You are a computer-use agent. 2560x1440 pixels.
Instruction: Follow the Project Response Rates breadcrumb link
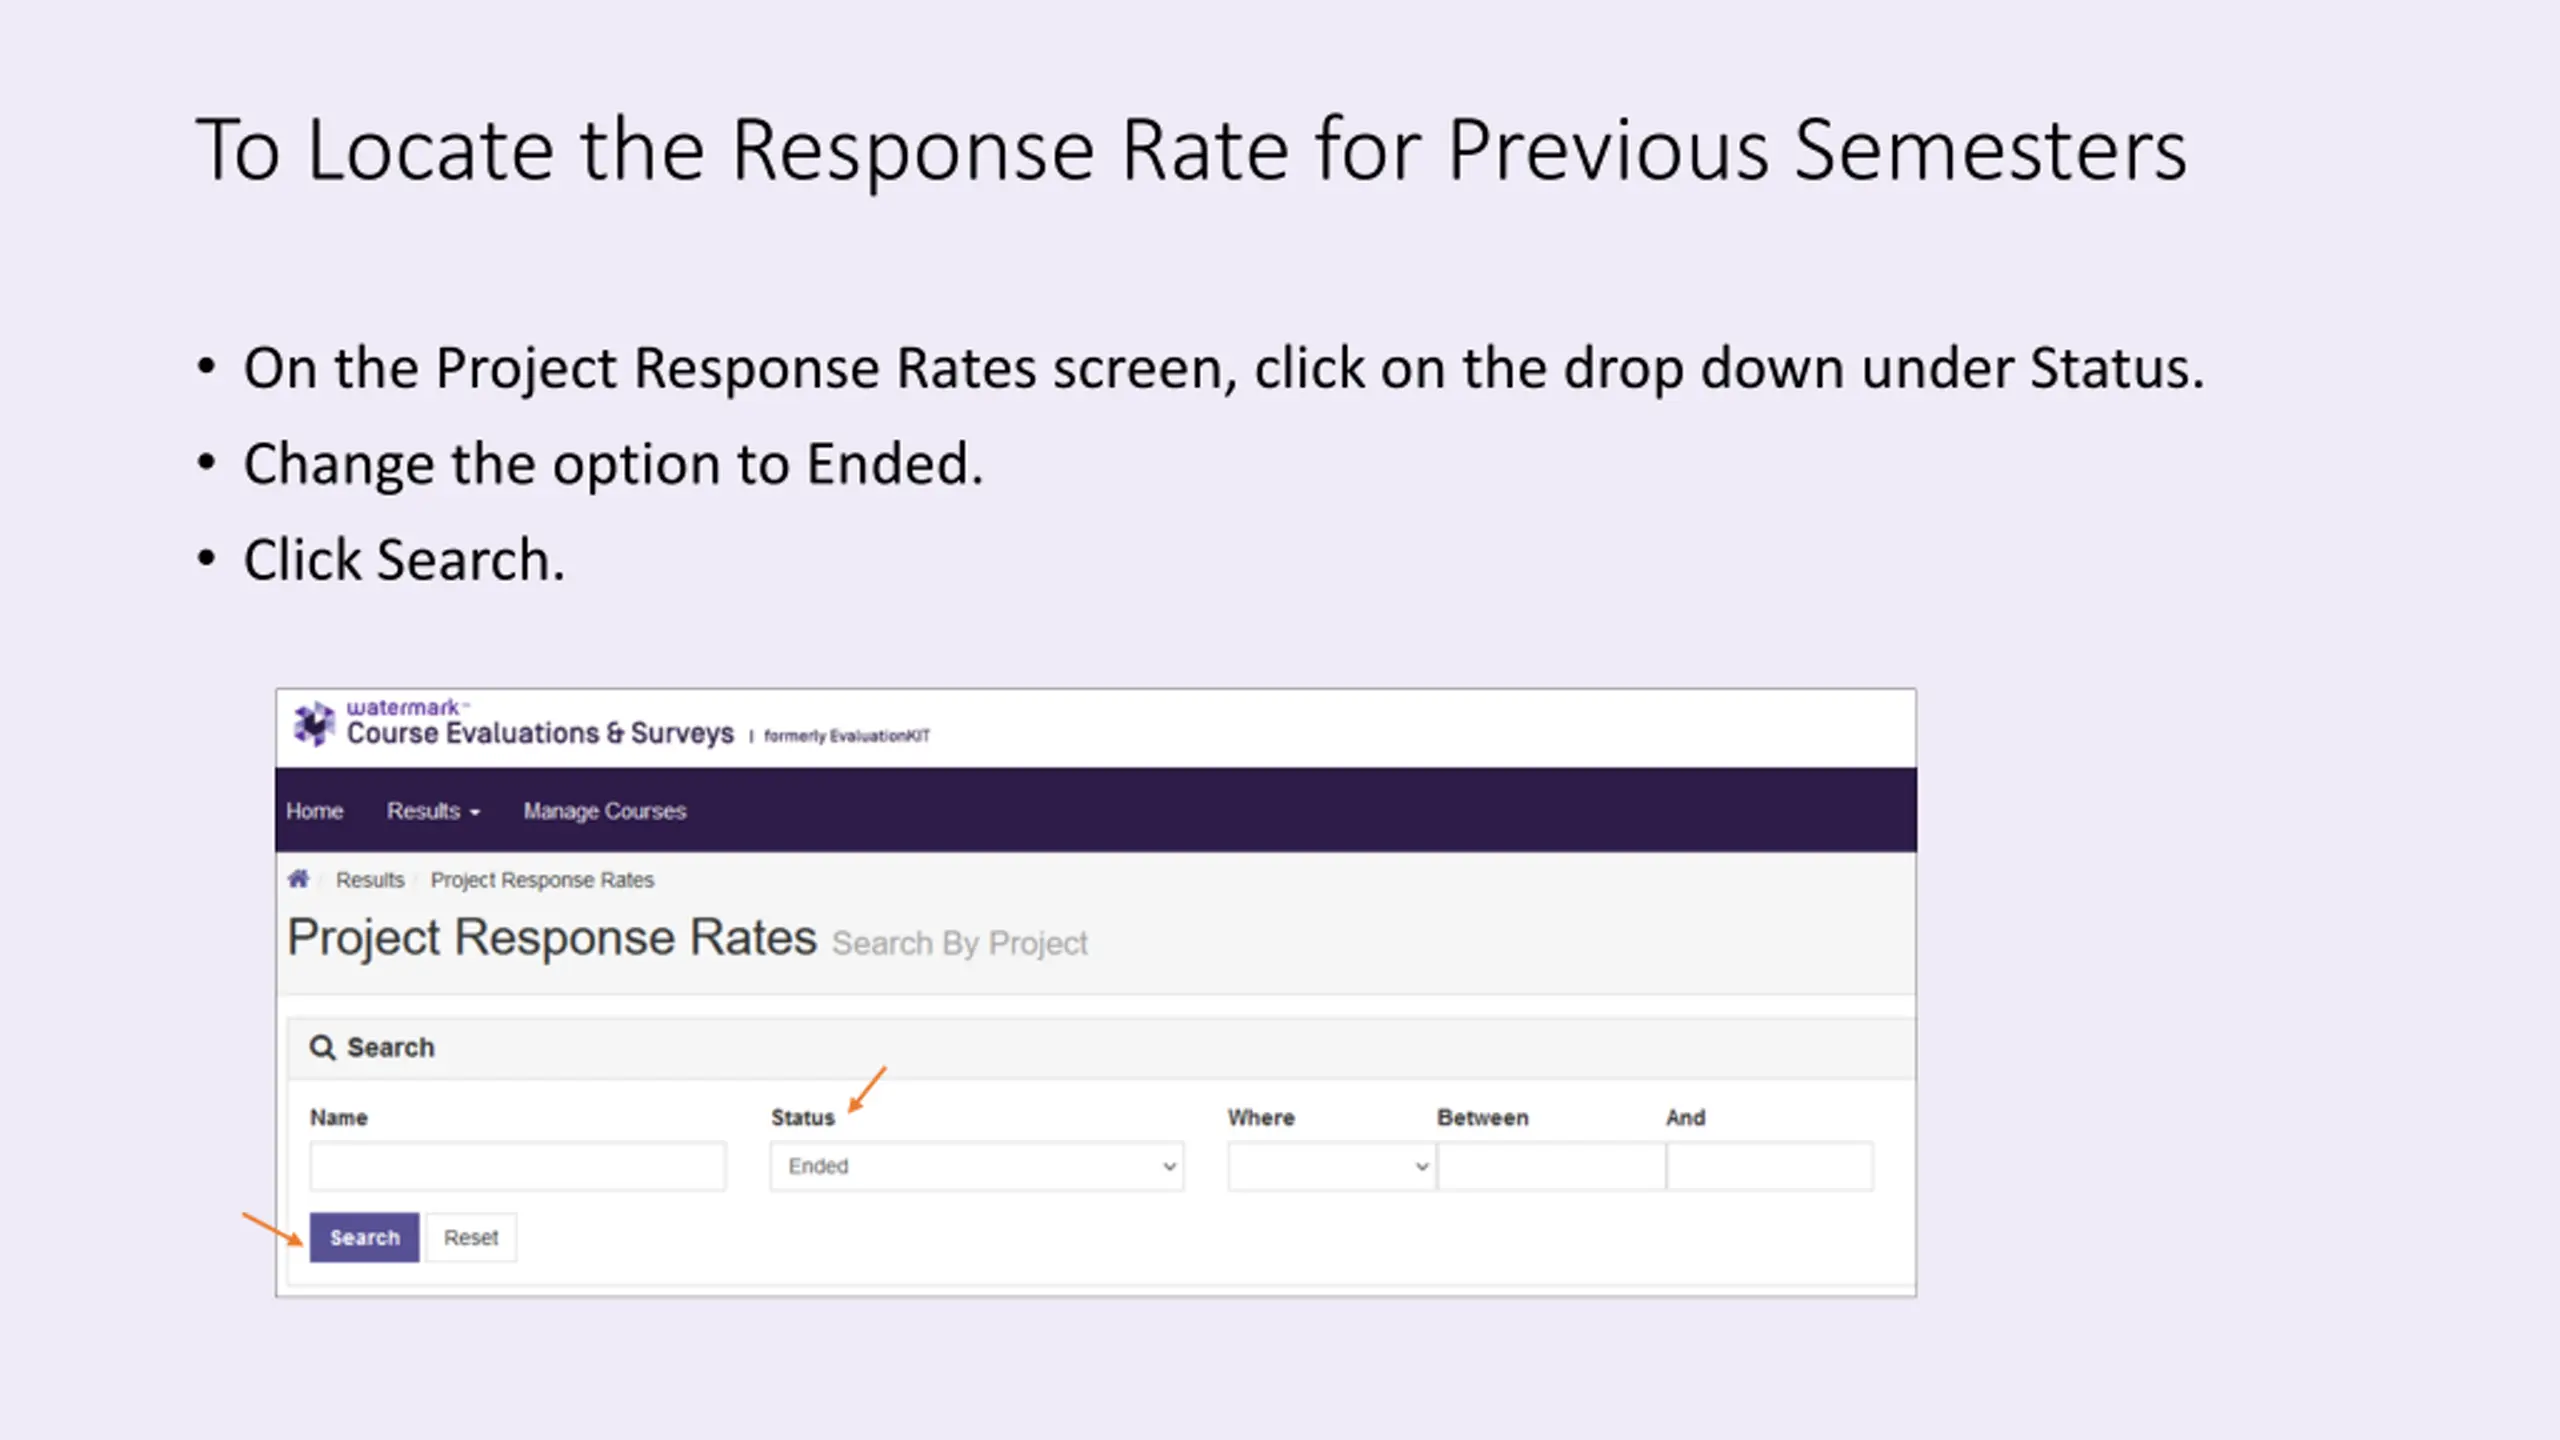542,880
